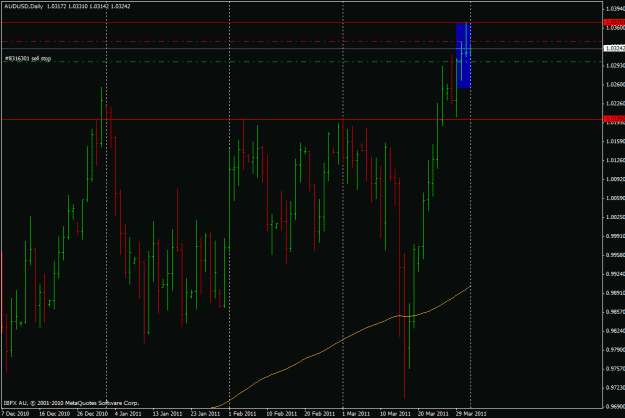
Task: Click the 29 Mar 2011 date label
Action: [471, 414]
